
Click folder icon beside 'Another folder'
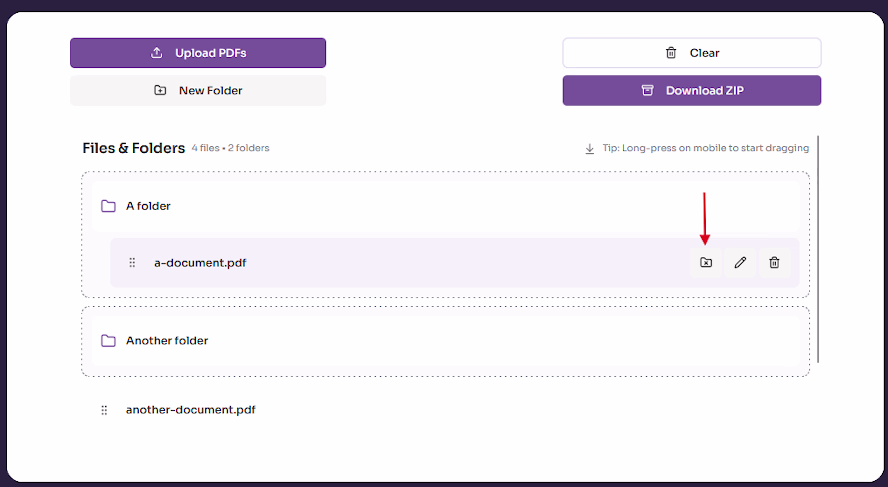(x=108, y=341)
